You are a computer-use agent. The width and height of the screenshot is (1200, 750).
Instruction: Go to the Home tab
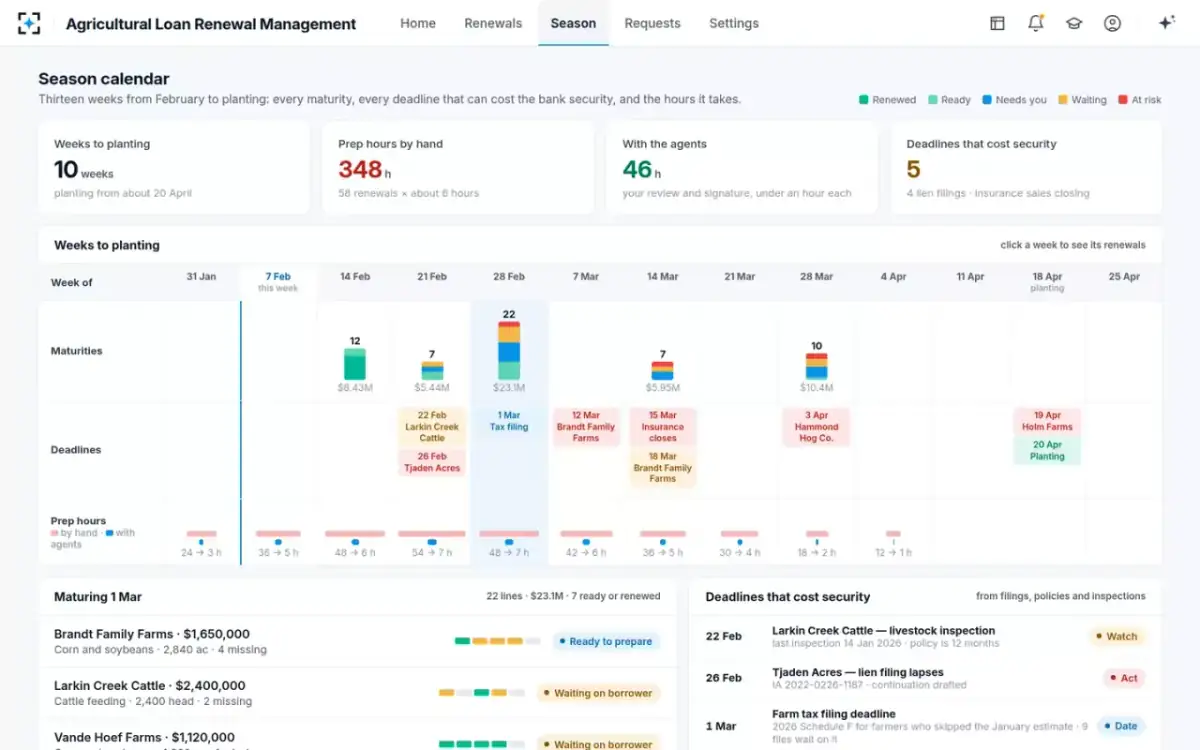click(x=418, y=23)
